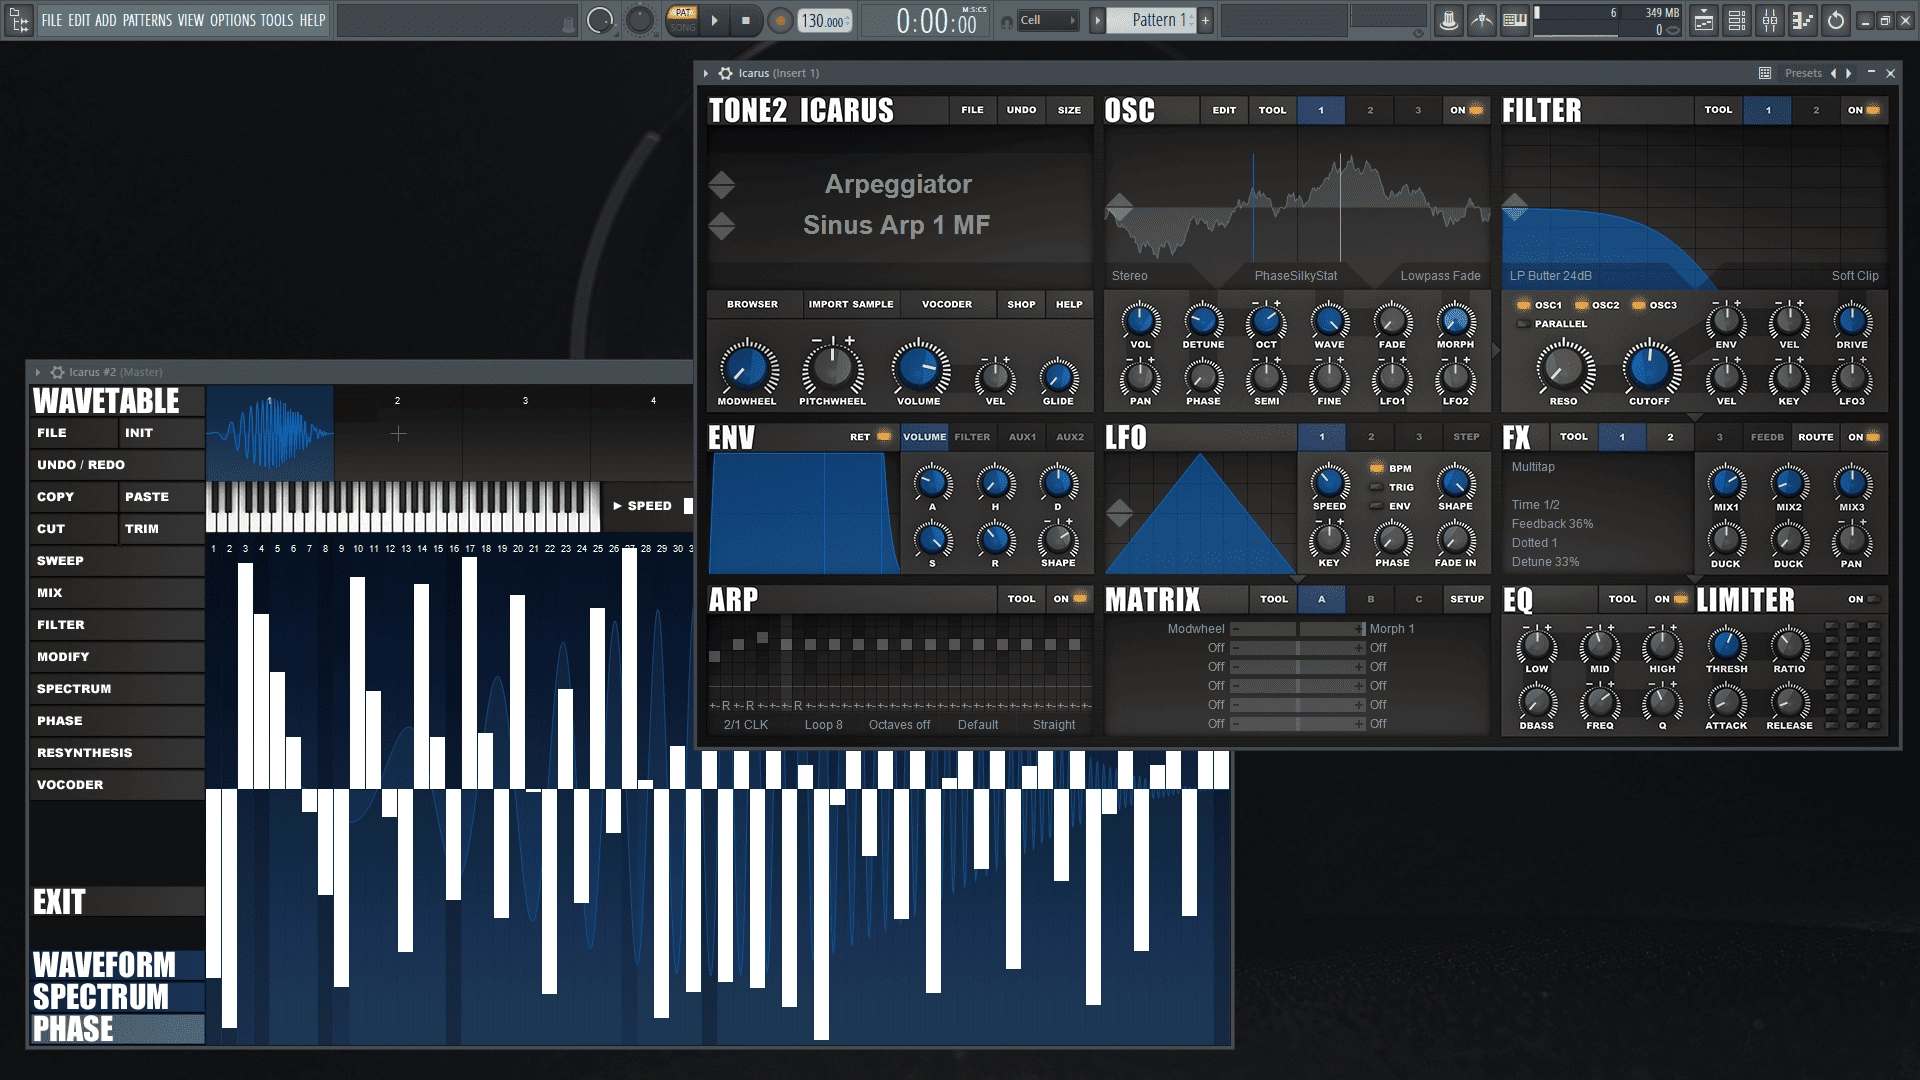
Task: Go to previous preset arrow in Icarus
Action: 1833,73
